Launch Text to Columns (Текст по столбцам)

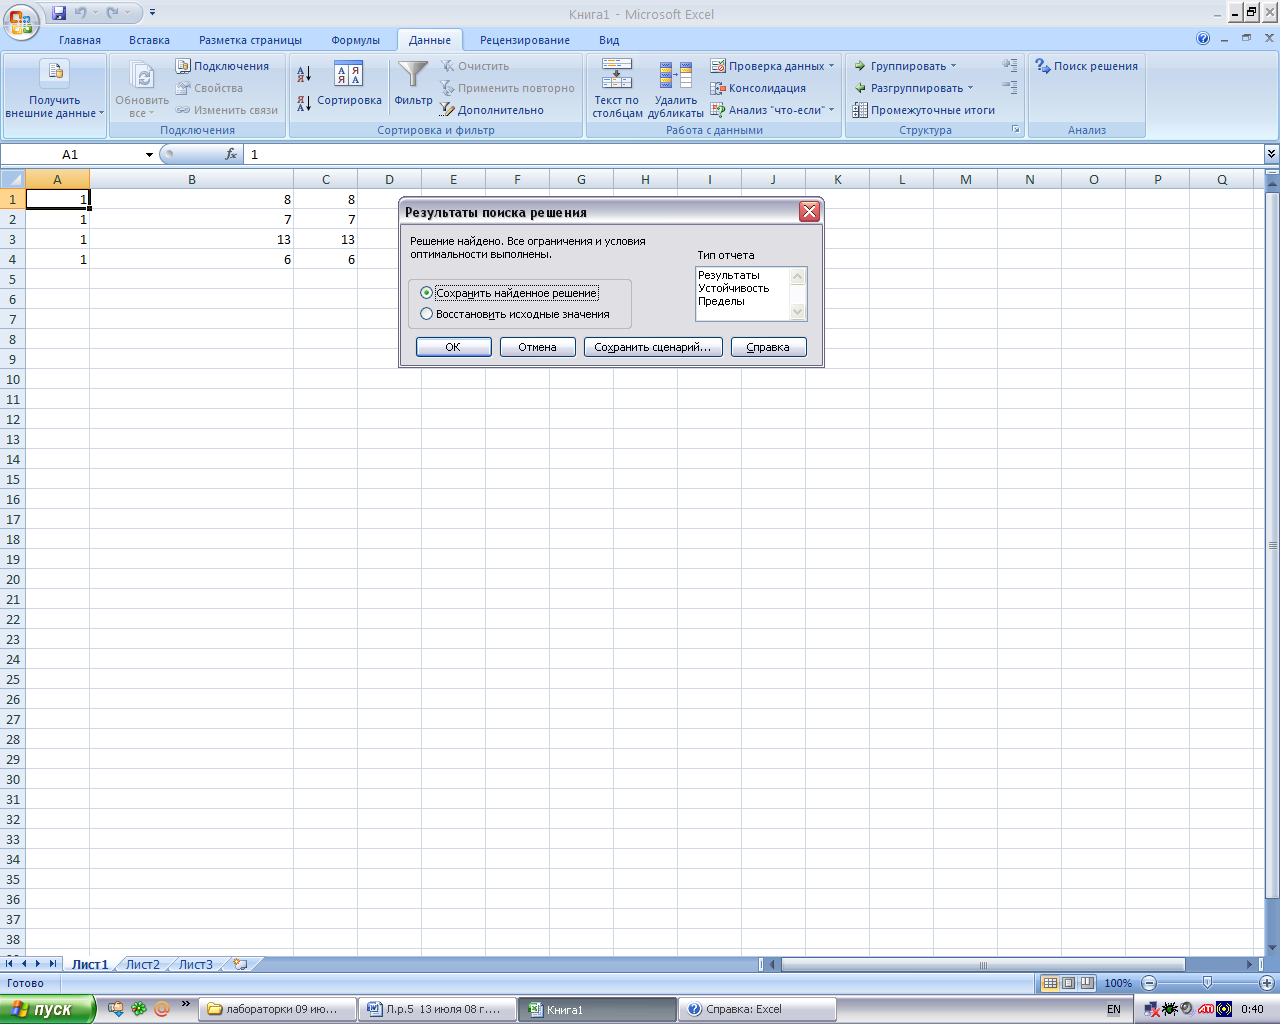coord(617,89)
